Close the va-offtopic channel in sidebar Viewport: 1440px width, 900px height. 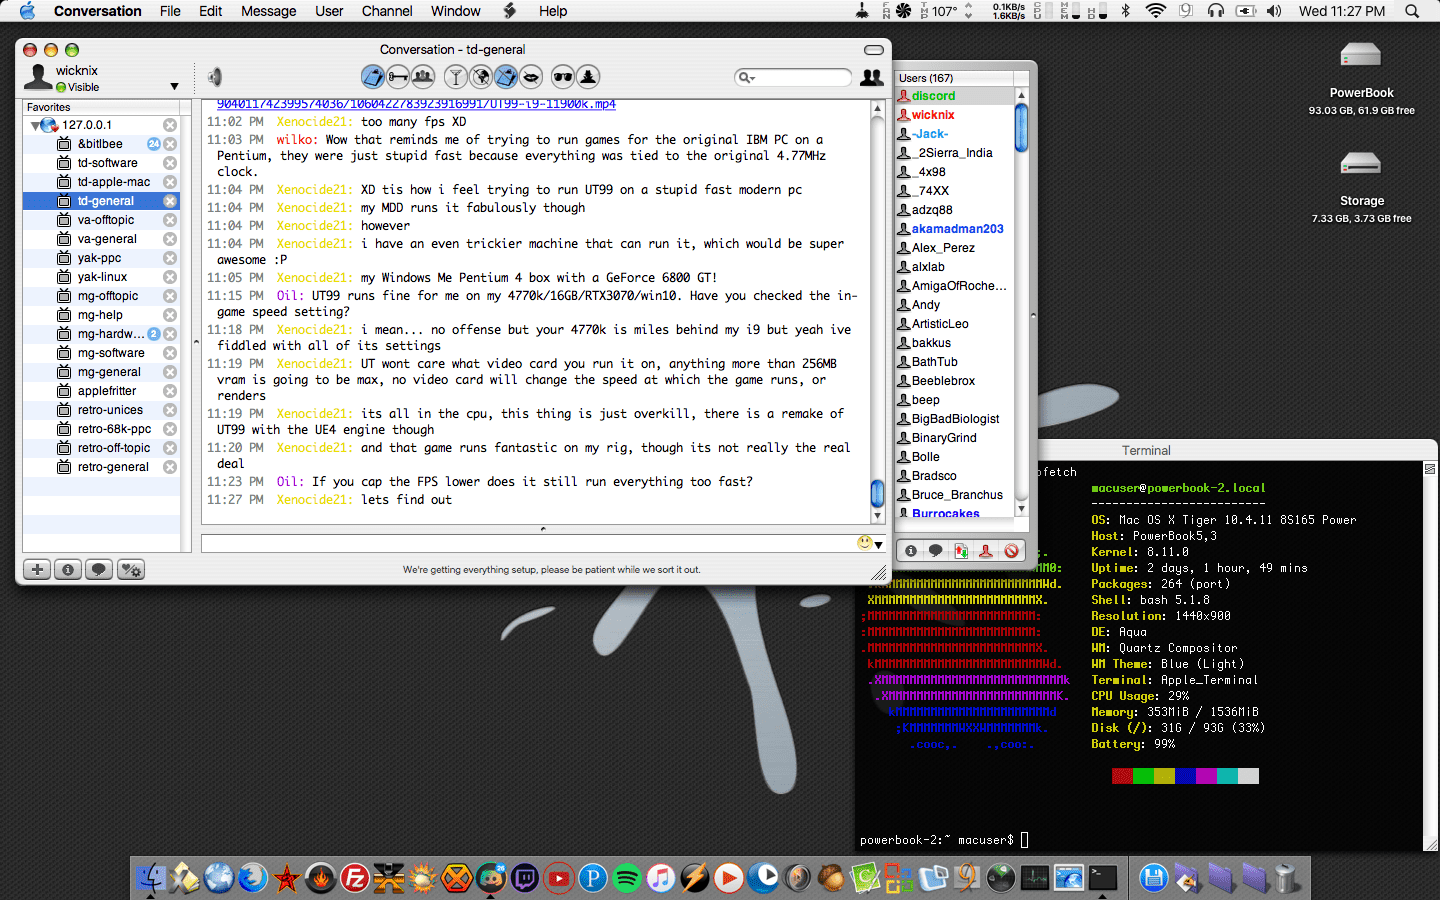point(170,220)
